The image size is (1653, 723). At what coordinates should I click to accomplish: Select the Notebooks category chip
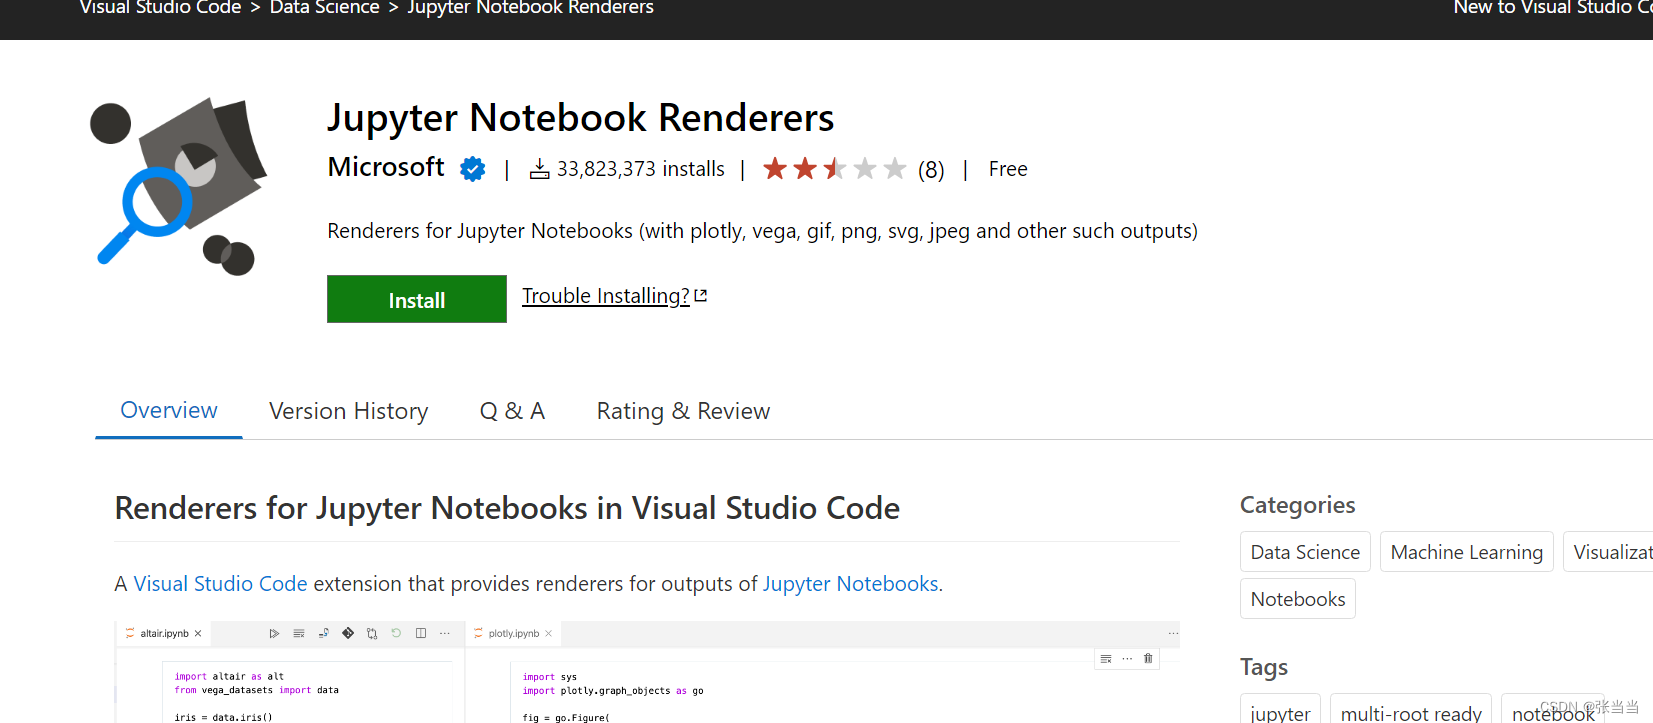(1298, 599)
